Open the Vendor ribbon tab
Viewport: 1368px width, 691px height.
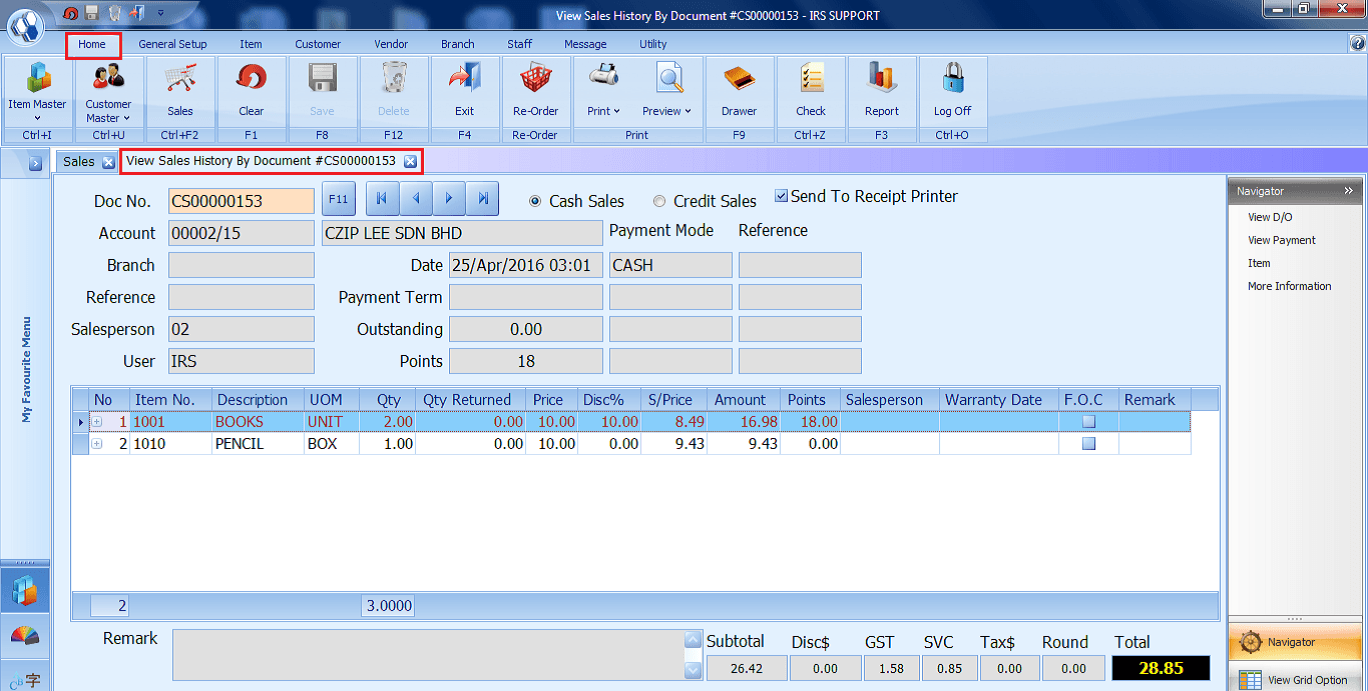391,44
